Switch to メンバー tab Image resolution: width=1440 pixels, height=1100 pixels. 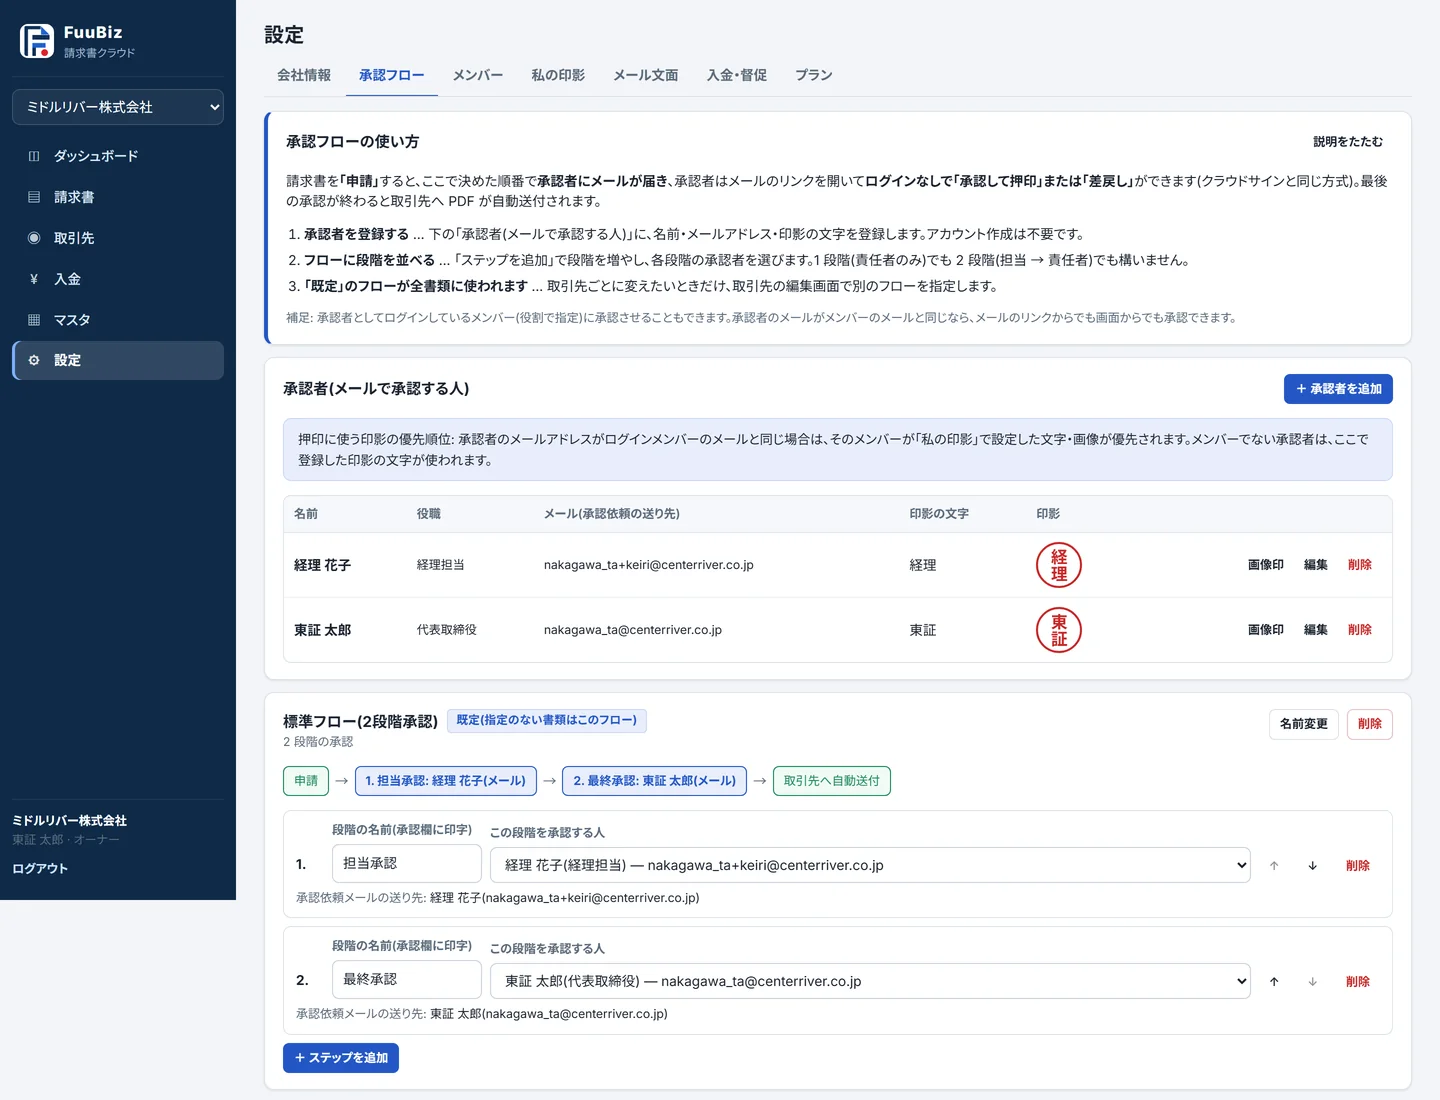click(478, 75)
